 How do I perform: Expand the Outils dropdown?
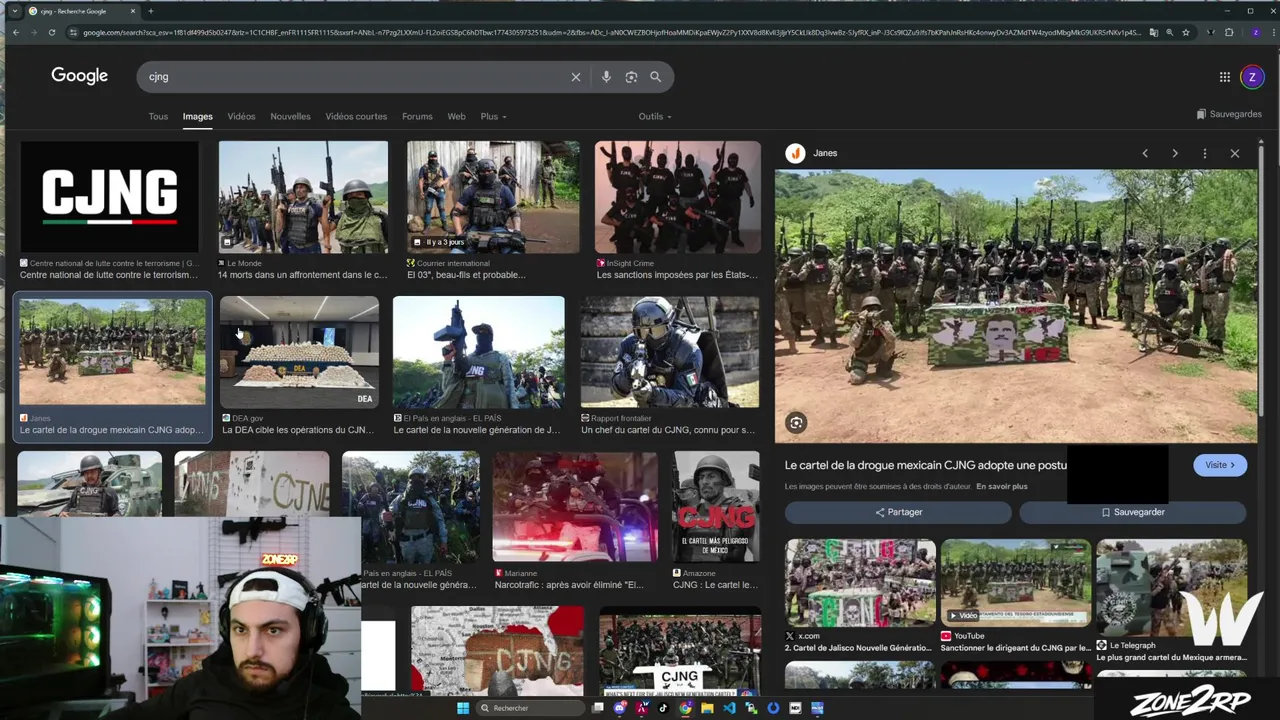(x=655, y=116)
